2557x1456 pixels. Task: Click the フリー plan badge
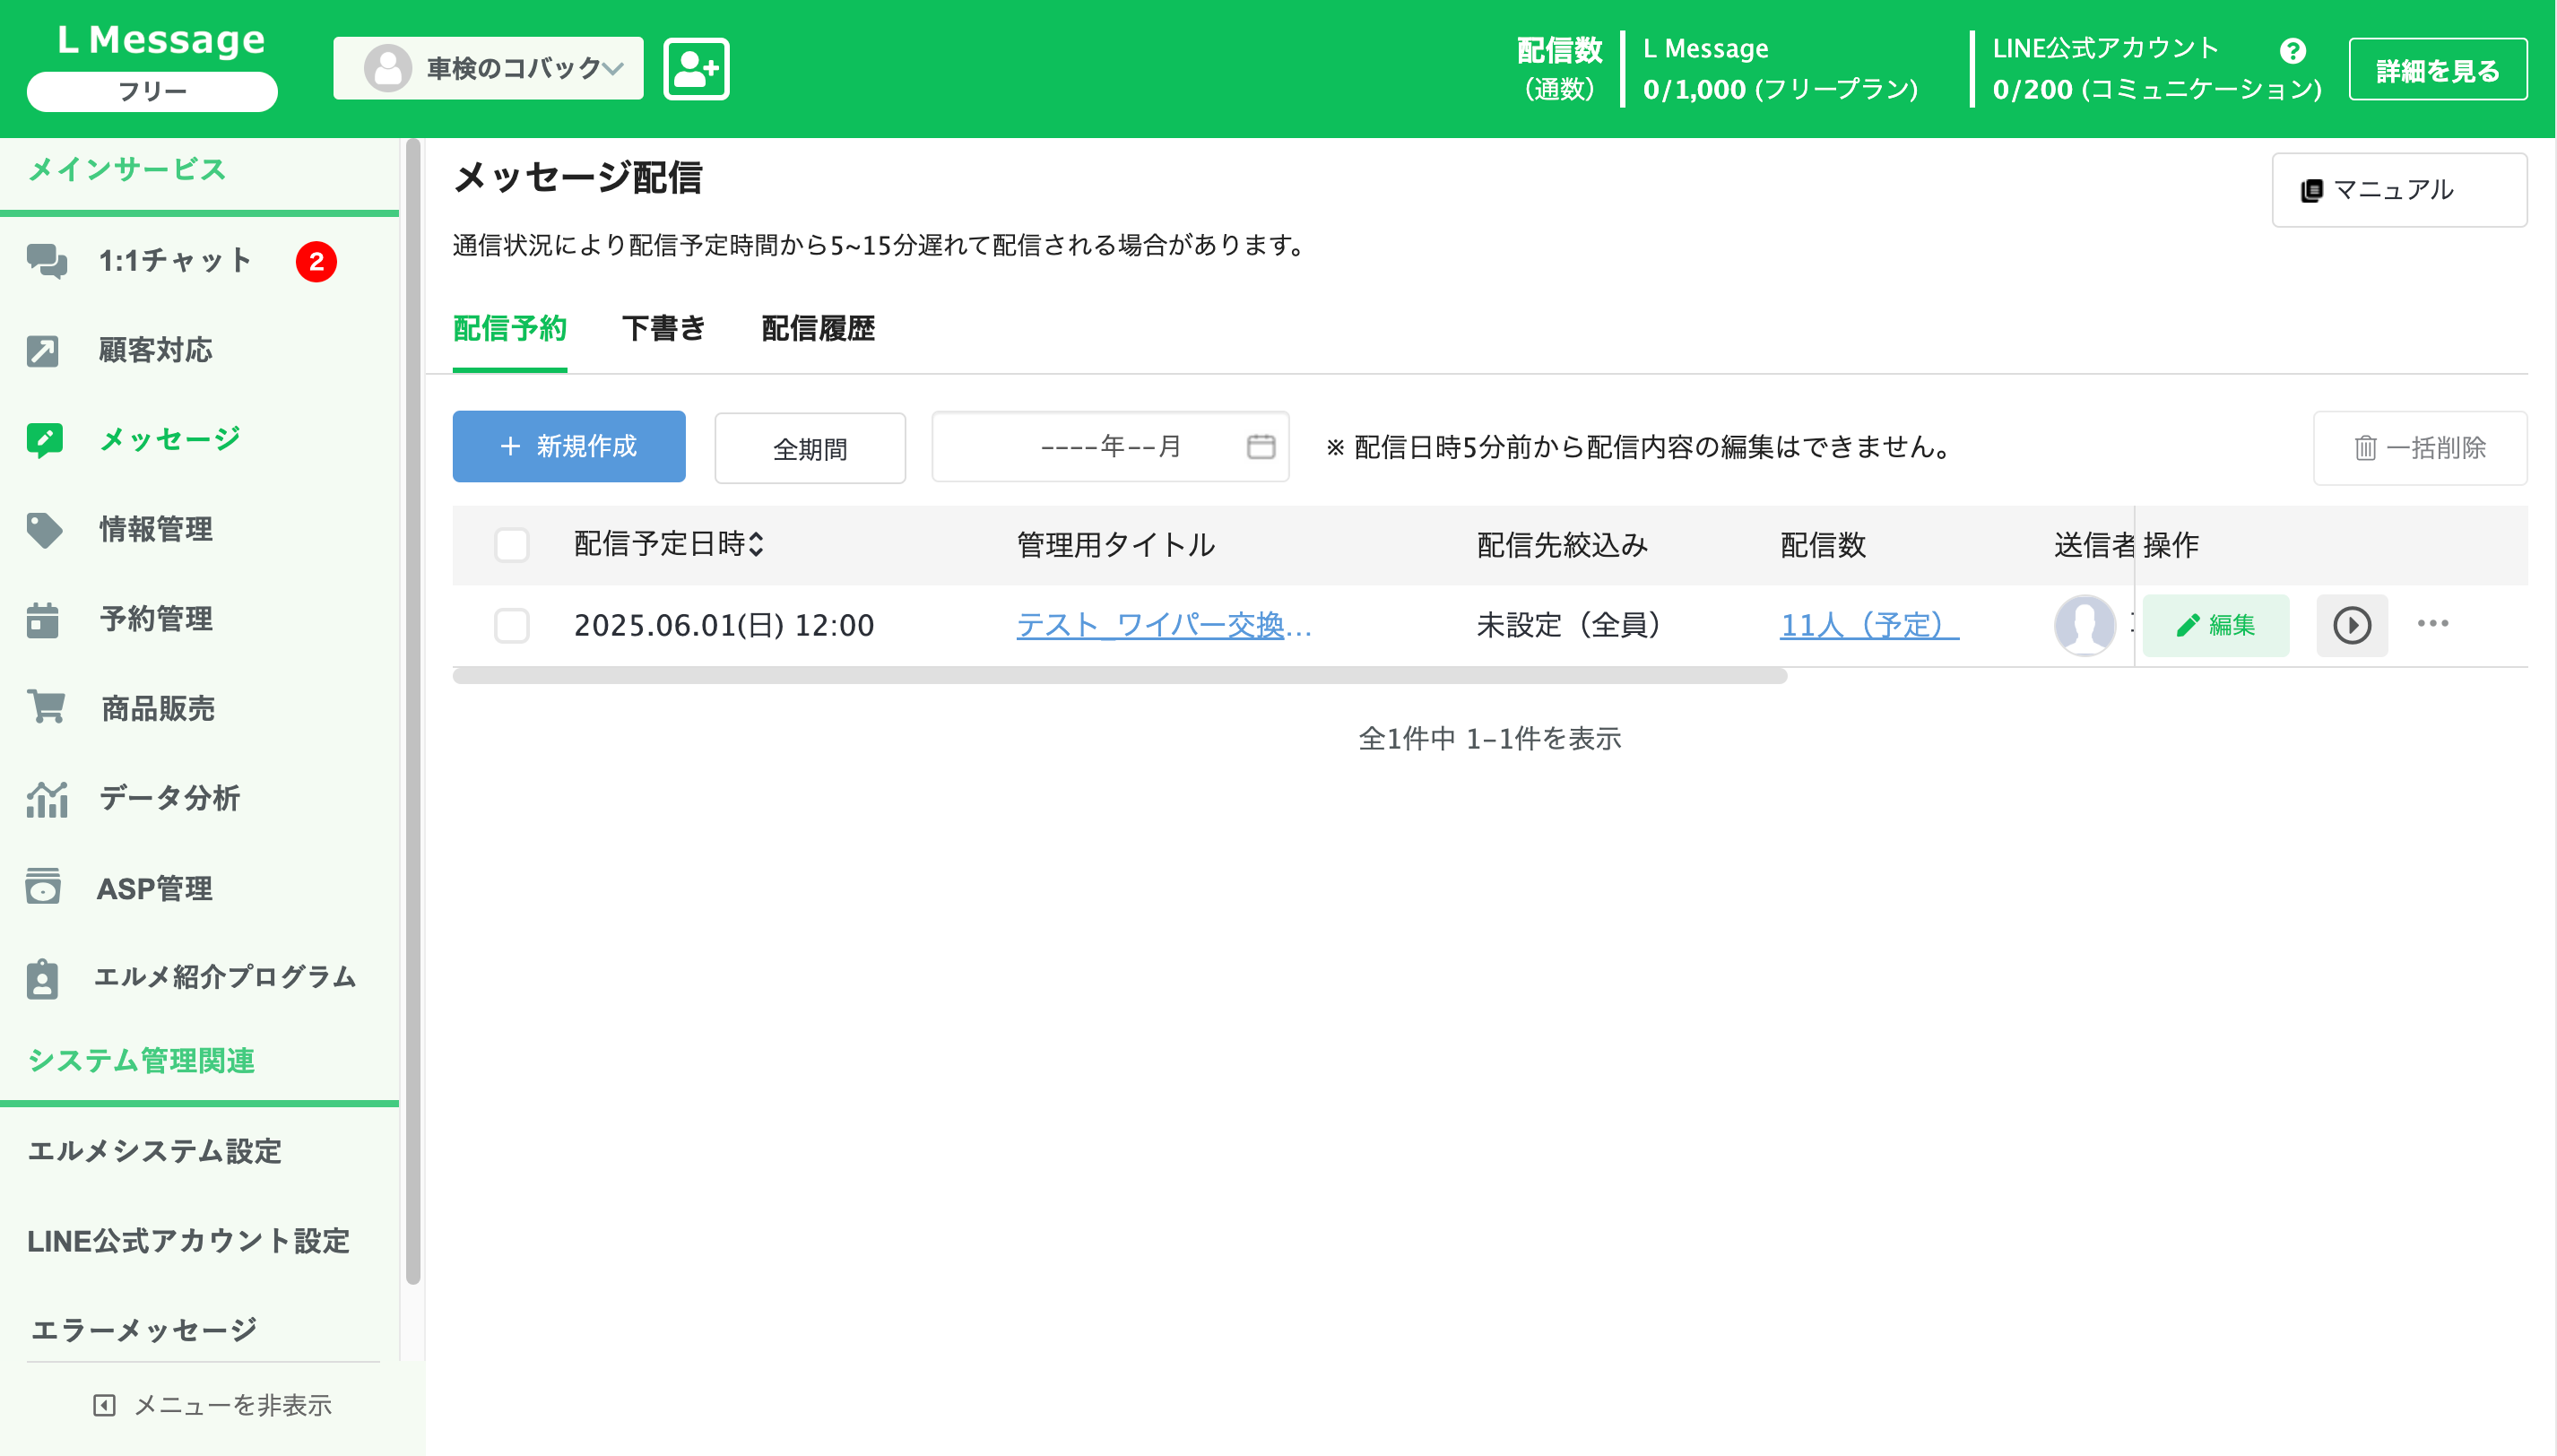pos(152,91)
